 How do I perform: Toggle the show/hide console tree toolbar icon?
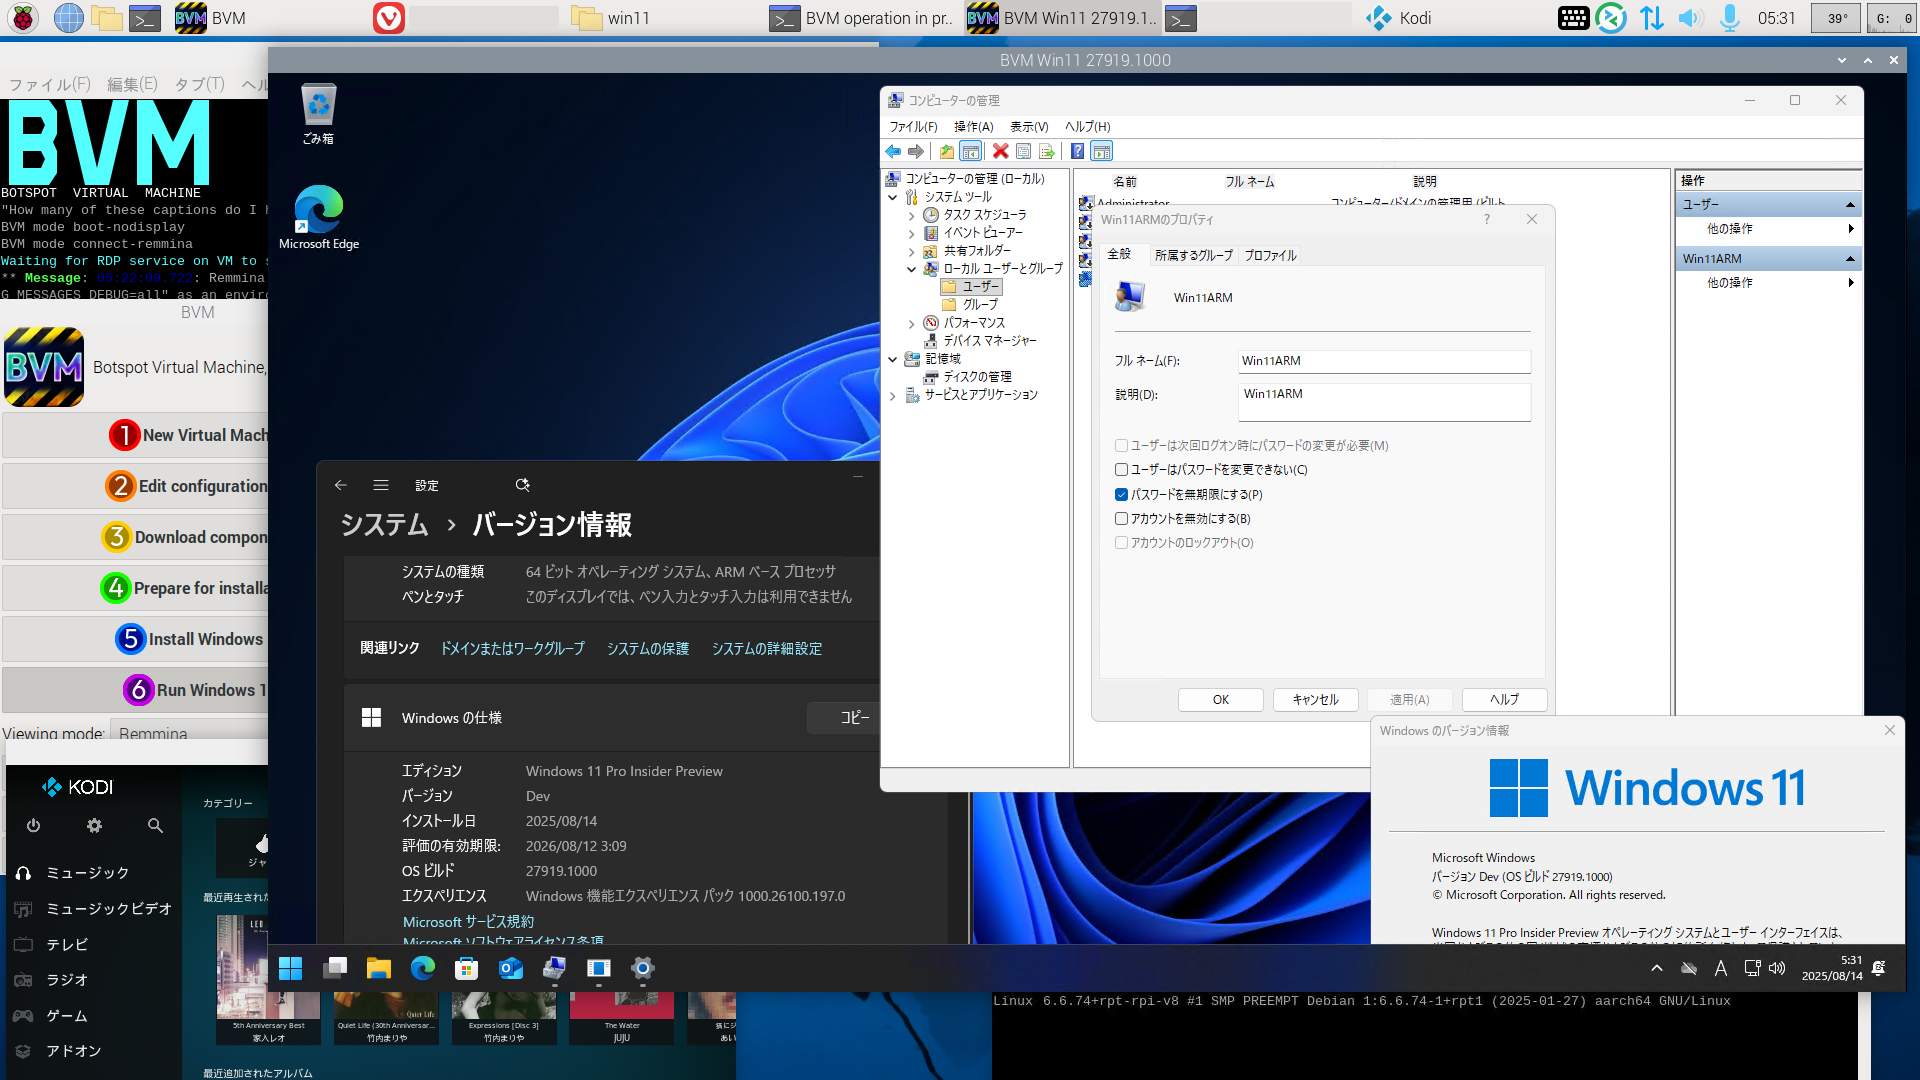point(970,151)
